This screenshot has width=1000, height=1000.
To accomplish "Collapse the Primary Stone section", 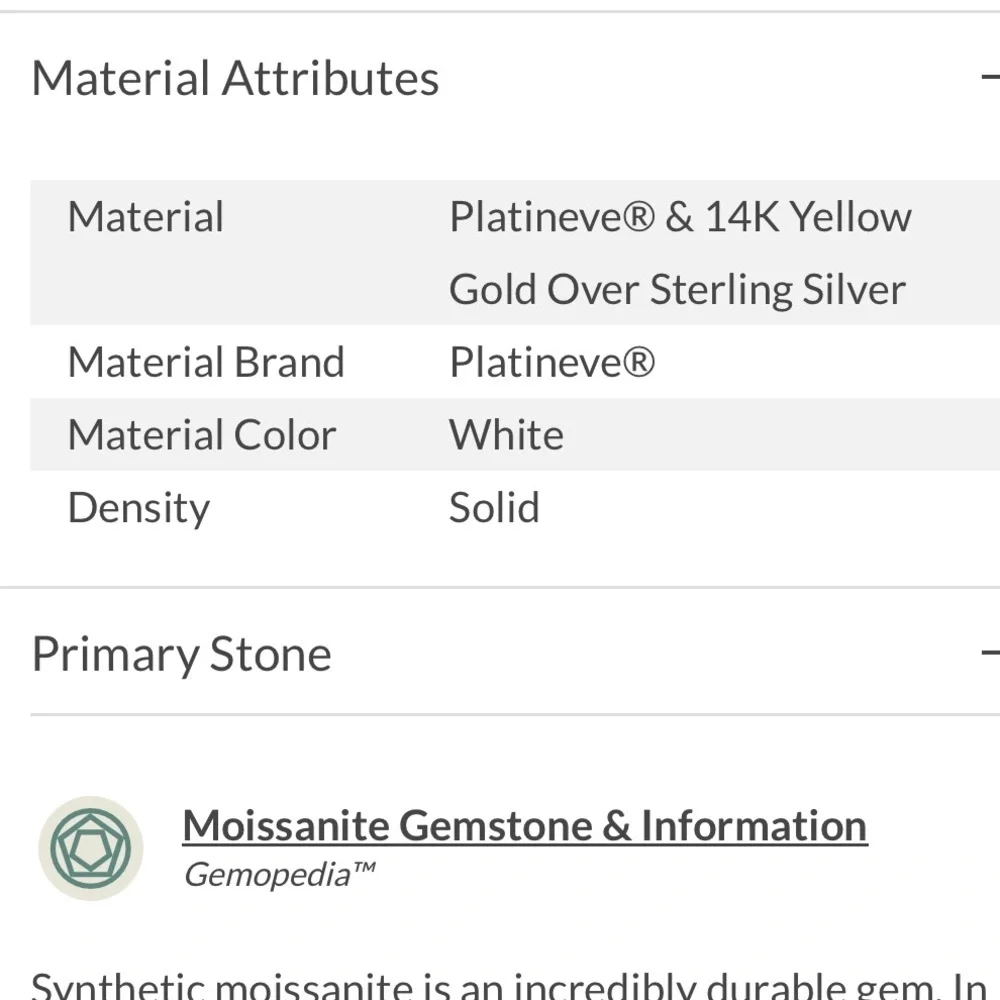I will pos(990,652).
